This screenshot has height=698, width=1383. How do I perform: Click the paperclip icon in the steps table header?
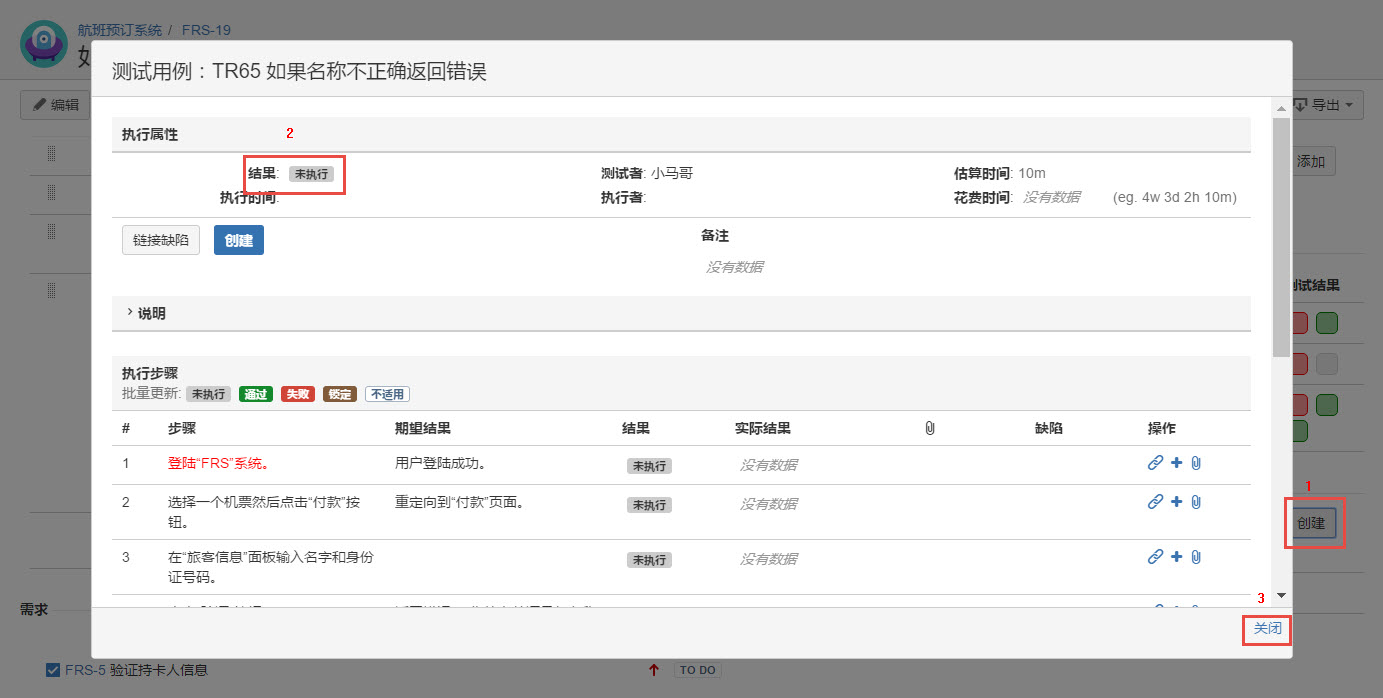tap(929, 428)
